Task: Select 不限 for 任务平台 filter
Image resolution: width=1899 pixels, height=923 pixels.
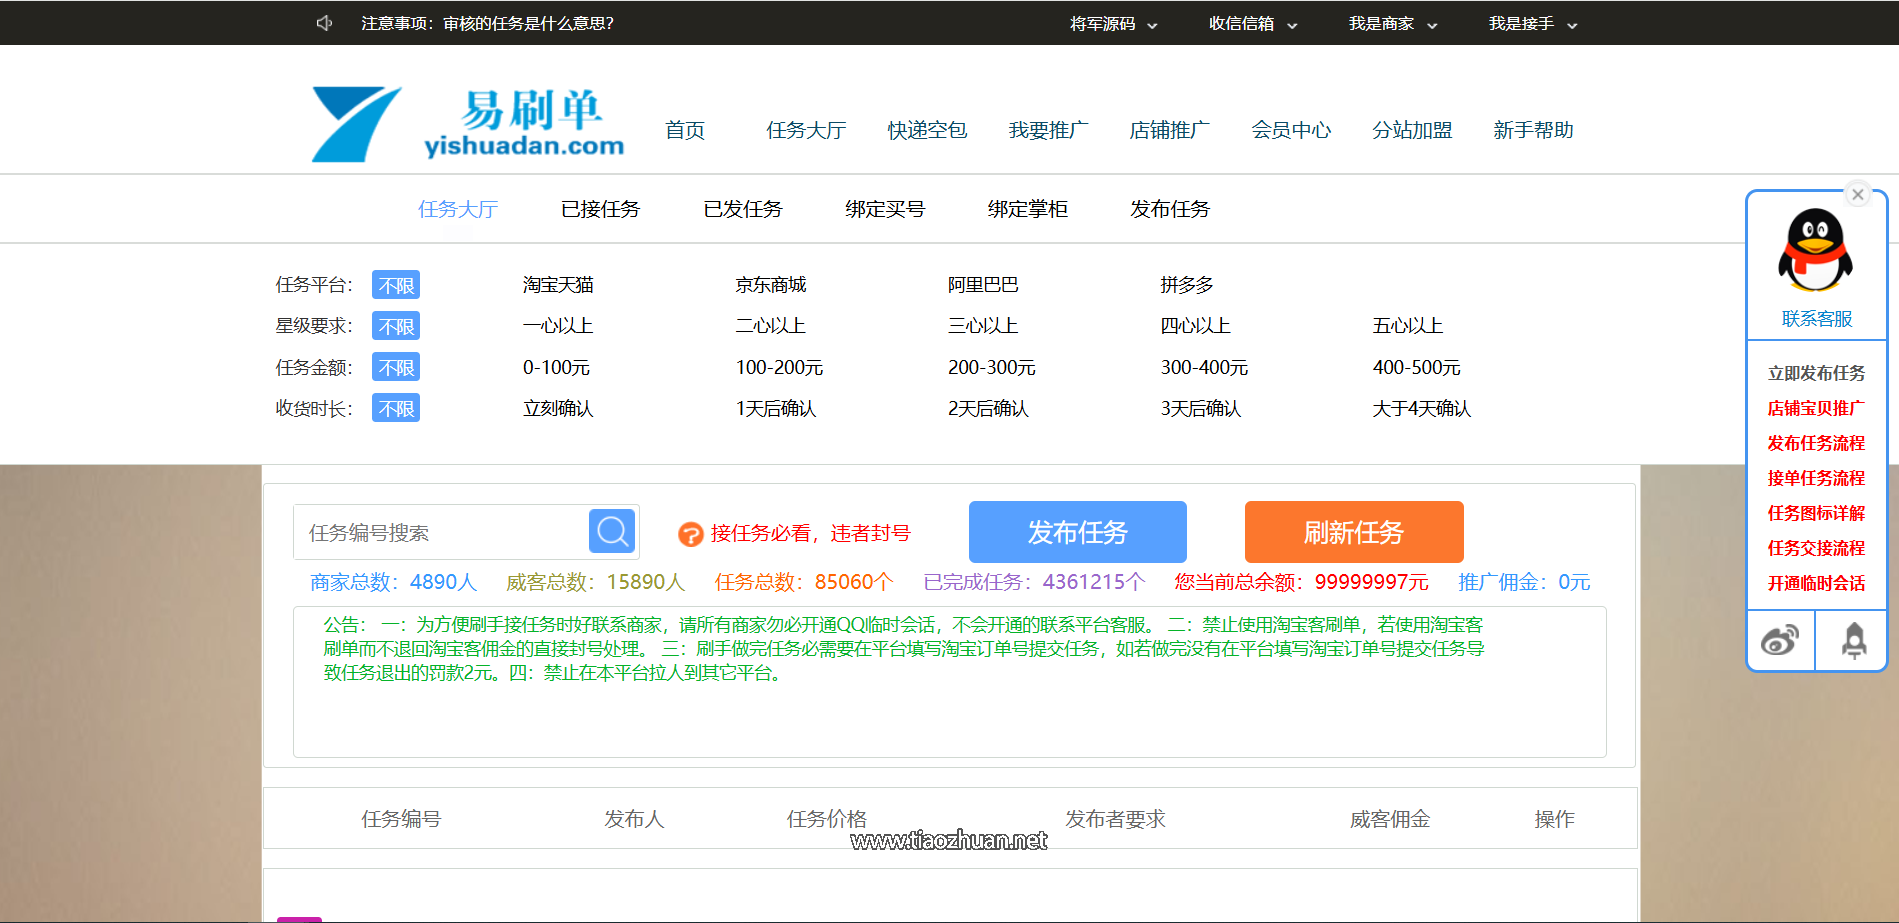Action: click(395, 285)
